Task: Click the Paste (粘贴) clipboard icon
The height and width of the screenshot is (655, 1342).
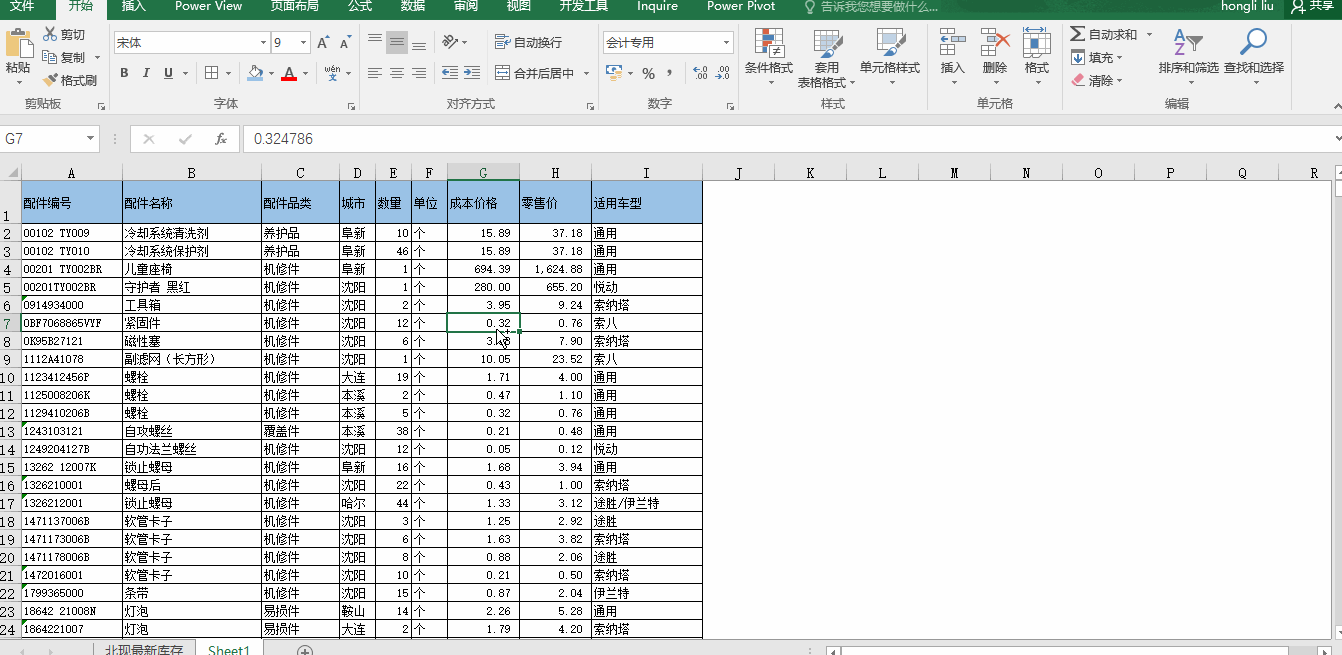Action: (x=18, y=43)
